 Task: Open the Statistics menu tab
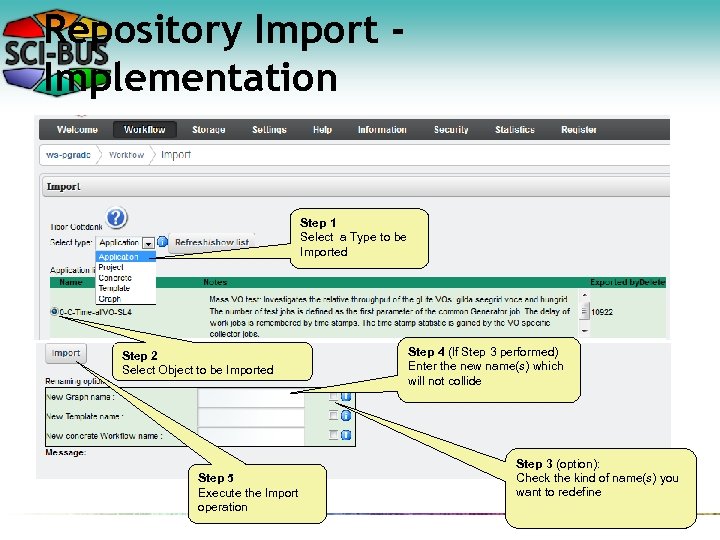pos(515,130)
